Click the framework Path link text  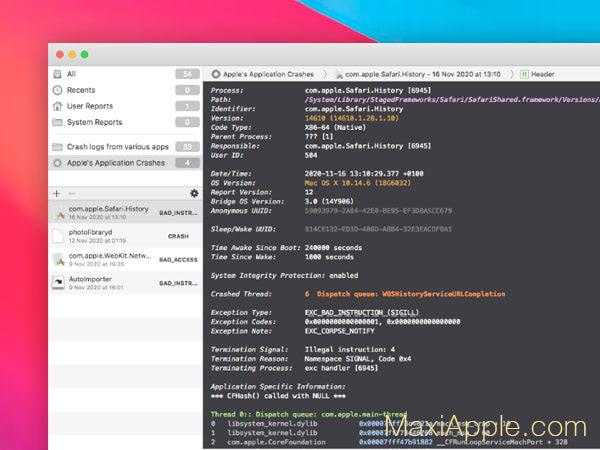tap(452, 99)
